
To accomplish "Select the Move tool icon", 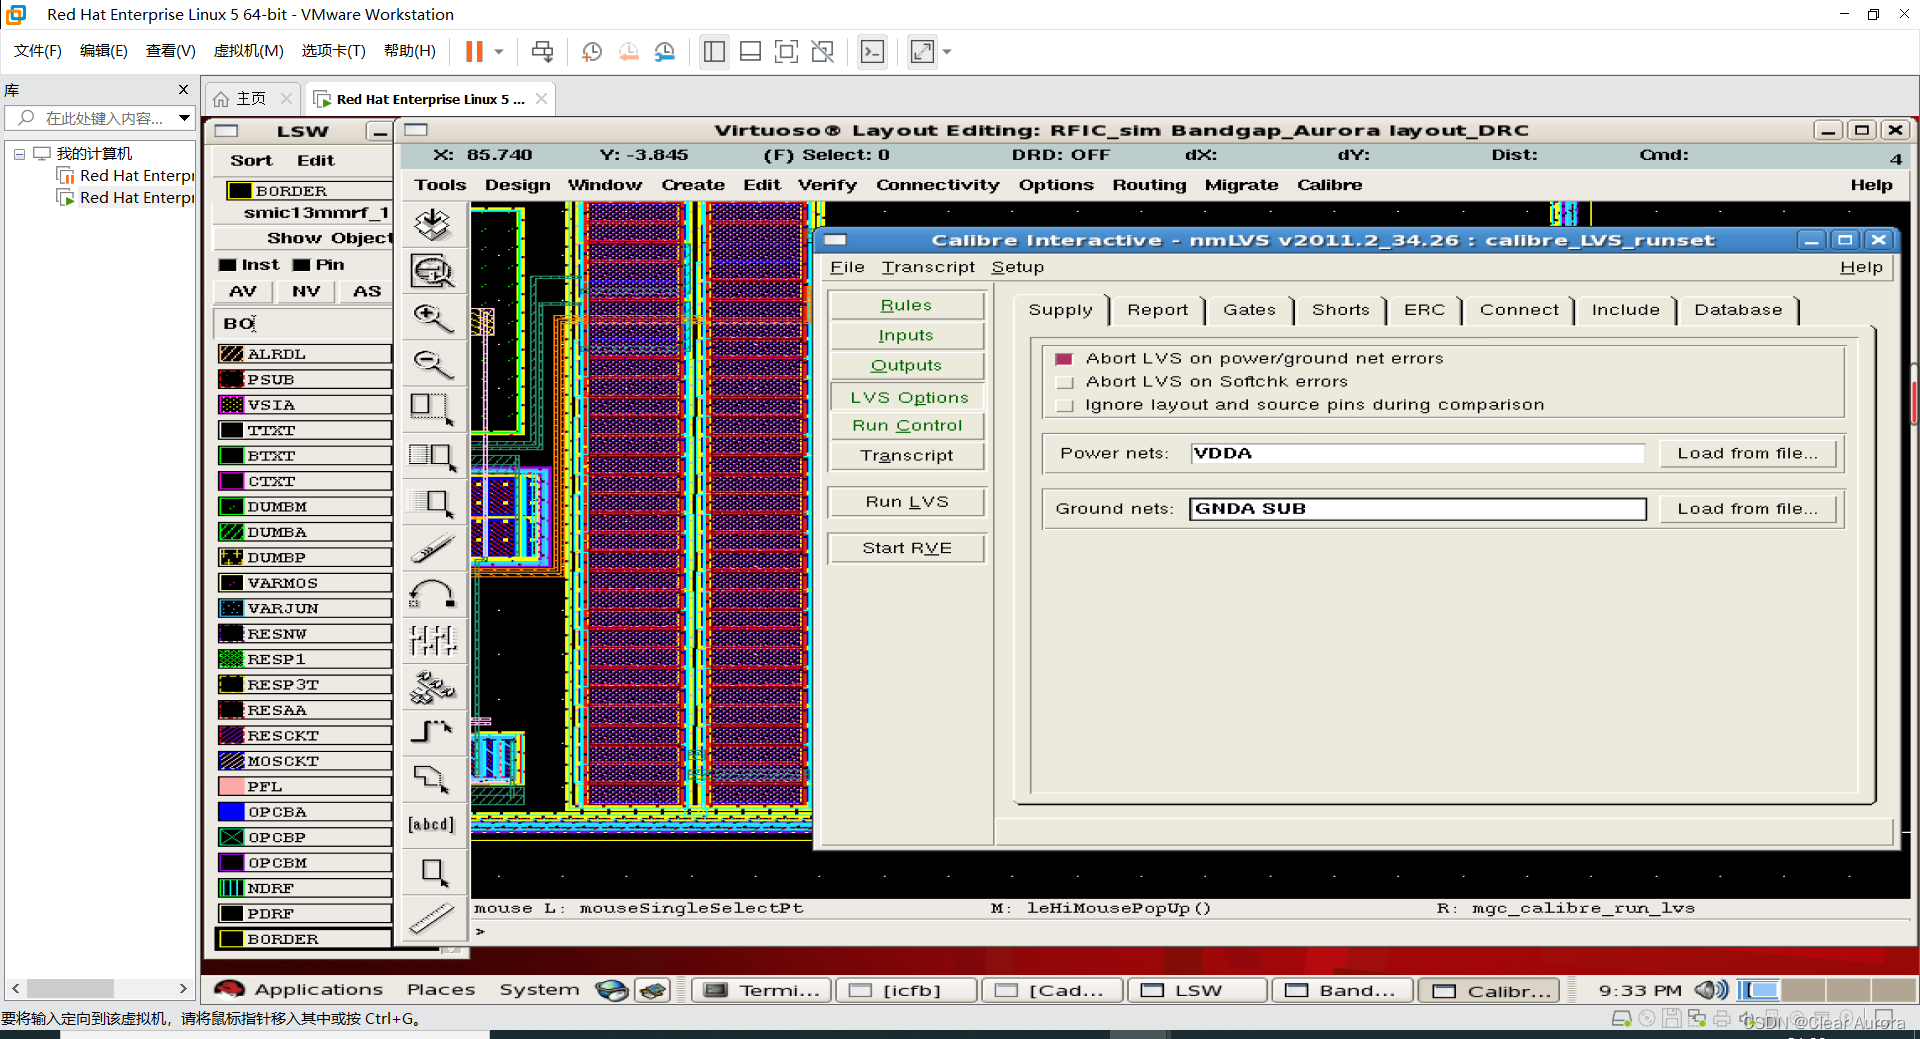I will pos(433,502).
